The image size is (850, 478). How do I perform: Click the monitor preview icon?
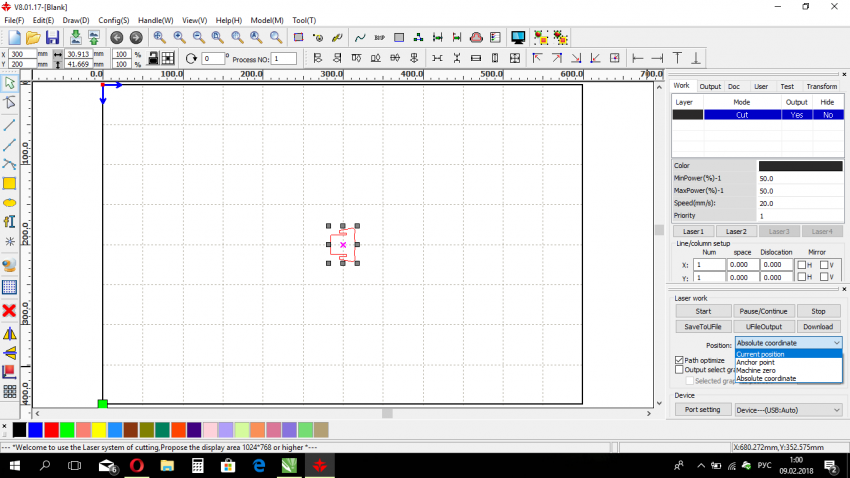click(x=518, y=37)
